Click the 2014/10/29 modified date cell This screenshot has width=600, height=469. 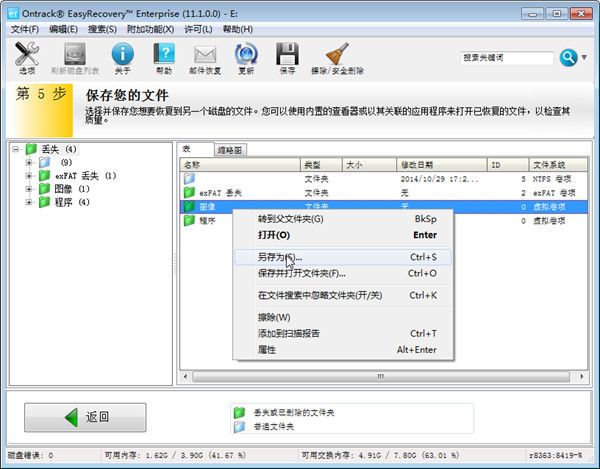pyautogui.click(x=439, y=179)
